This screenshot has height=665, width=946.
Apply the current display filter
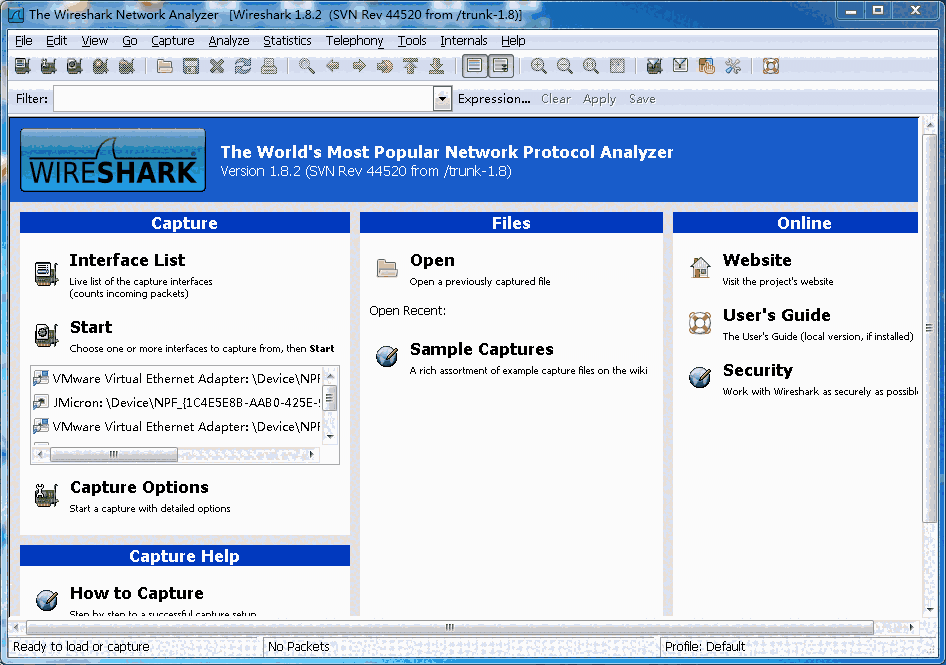coord(598,99)
